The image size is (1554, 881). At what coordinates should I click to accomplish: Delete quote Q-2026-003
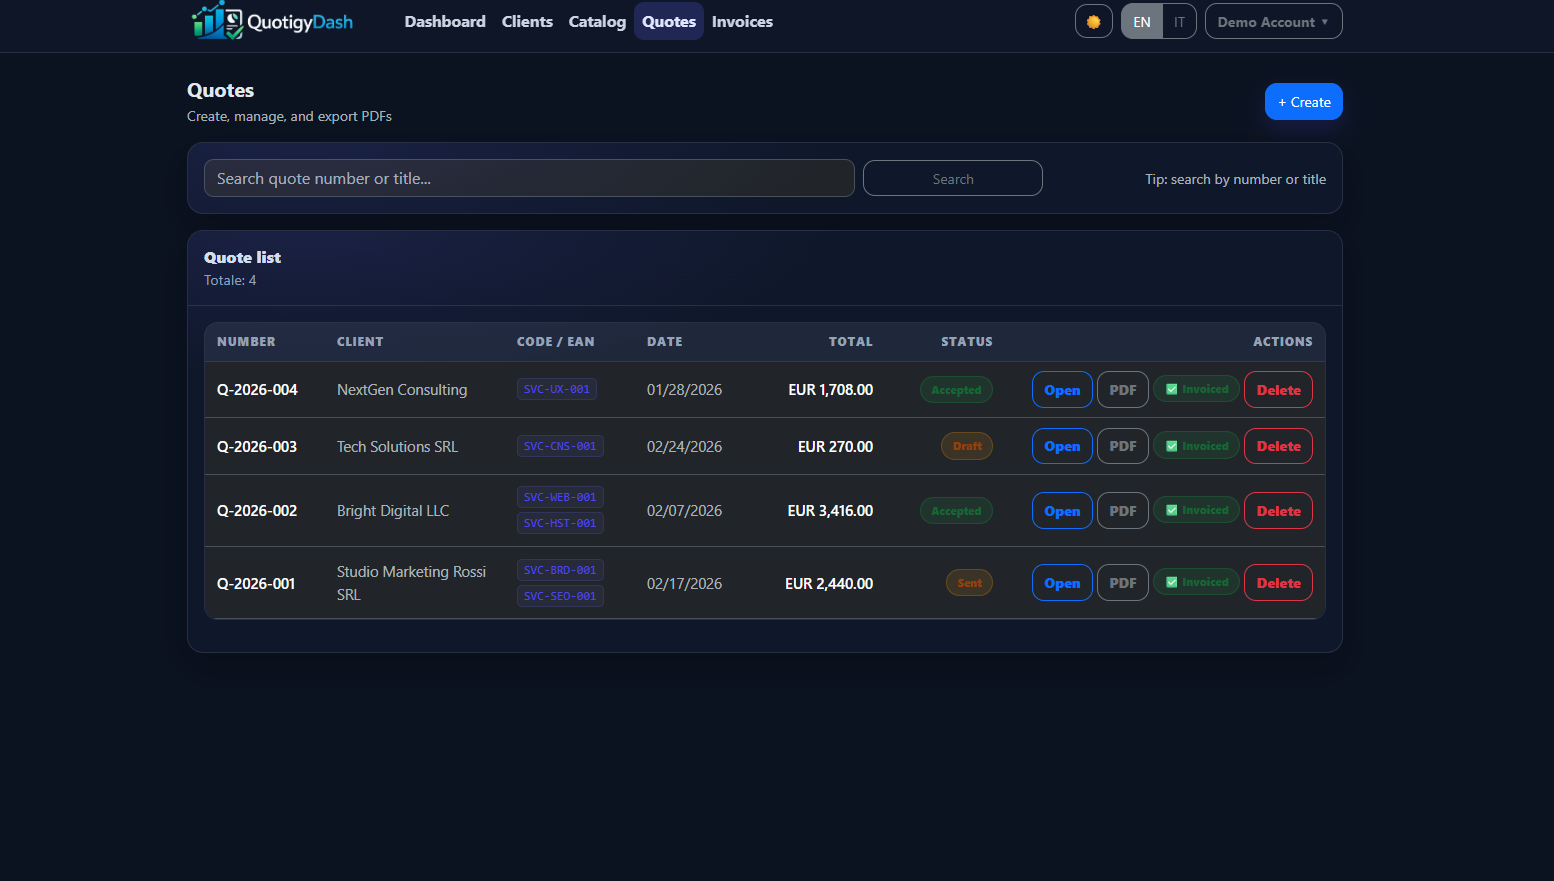(1278, 446)
